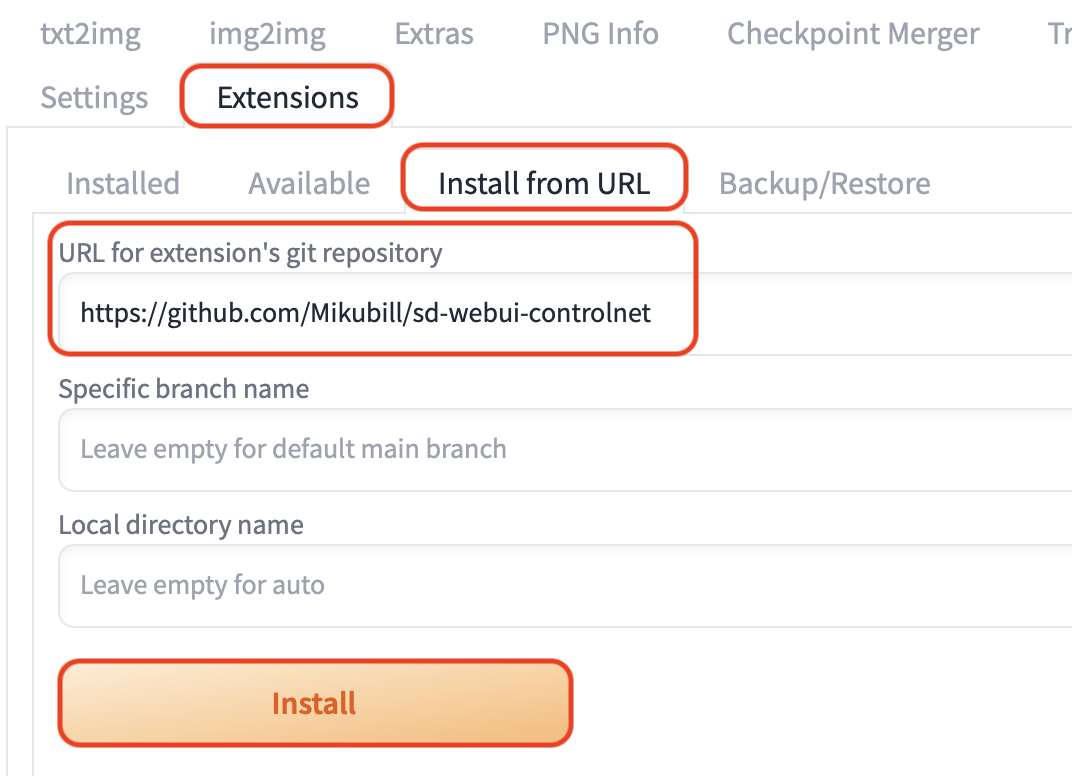Select the PNG Info tab
This screenshot has height=776, width=1072.
tap(600, 34)
